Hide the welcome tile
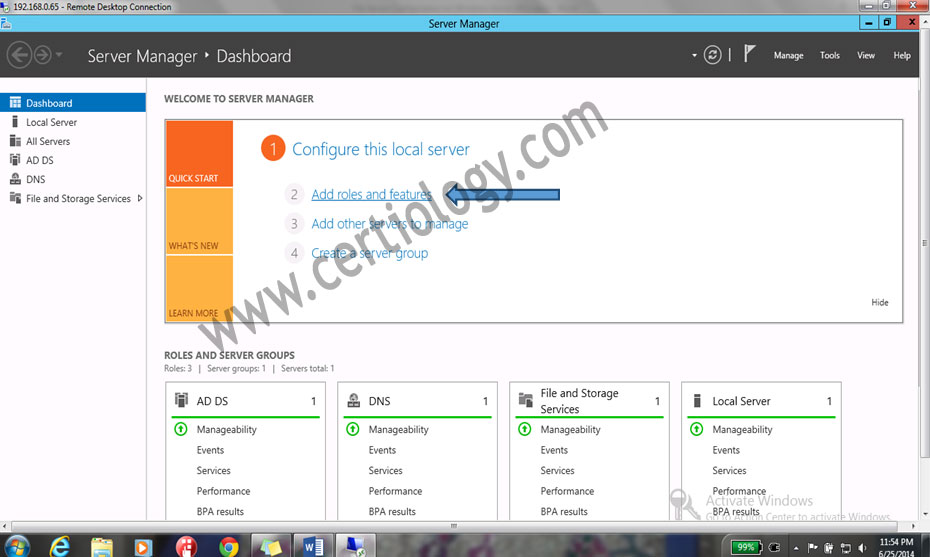The image size is (930, 557). coord(880,303)
